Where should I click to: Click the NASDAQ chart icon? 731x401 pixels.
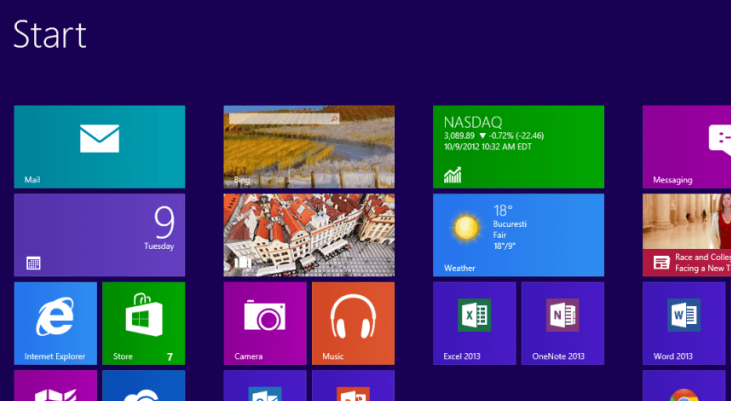coord(452,175)
